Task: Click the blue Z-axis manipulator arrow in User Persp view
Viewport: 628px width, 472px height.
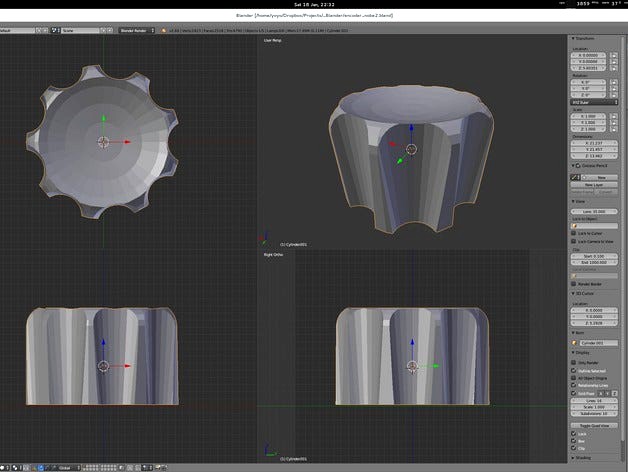Action: pyautogui.click(x=411, y=130)
